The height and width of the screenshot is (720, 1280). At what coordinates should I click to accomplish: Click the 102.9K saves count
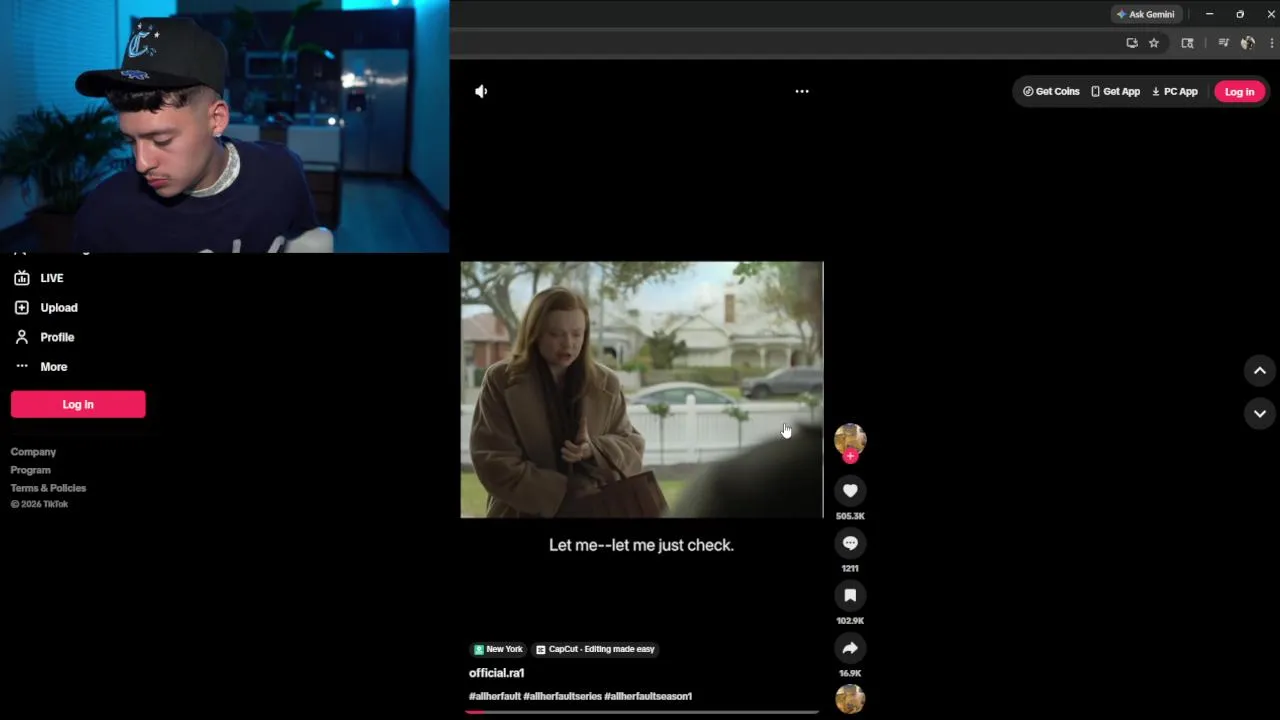(x=850, y=621)
